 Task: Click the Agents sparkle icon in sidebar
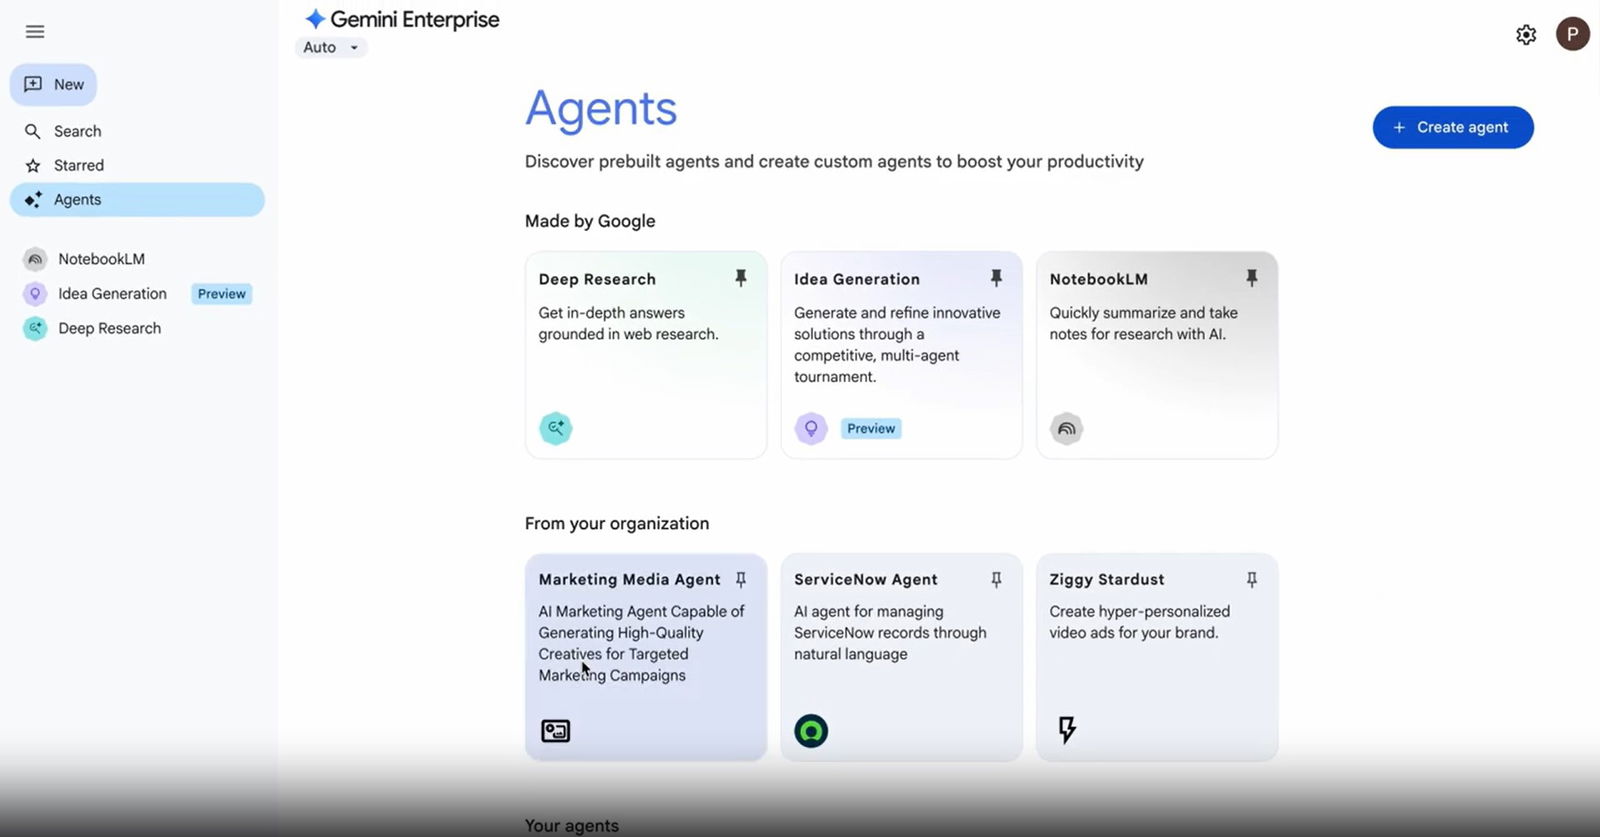tap(33, 200)
